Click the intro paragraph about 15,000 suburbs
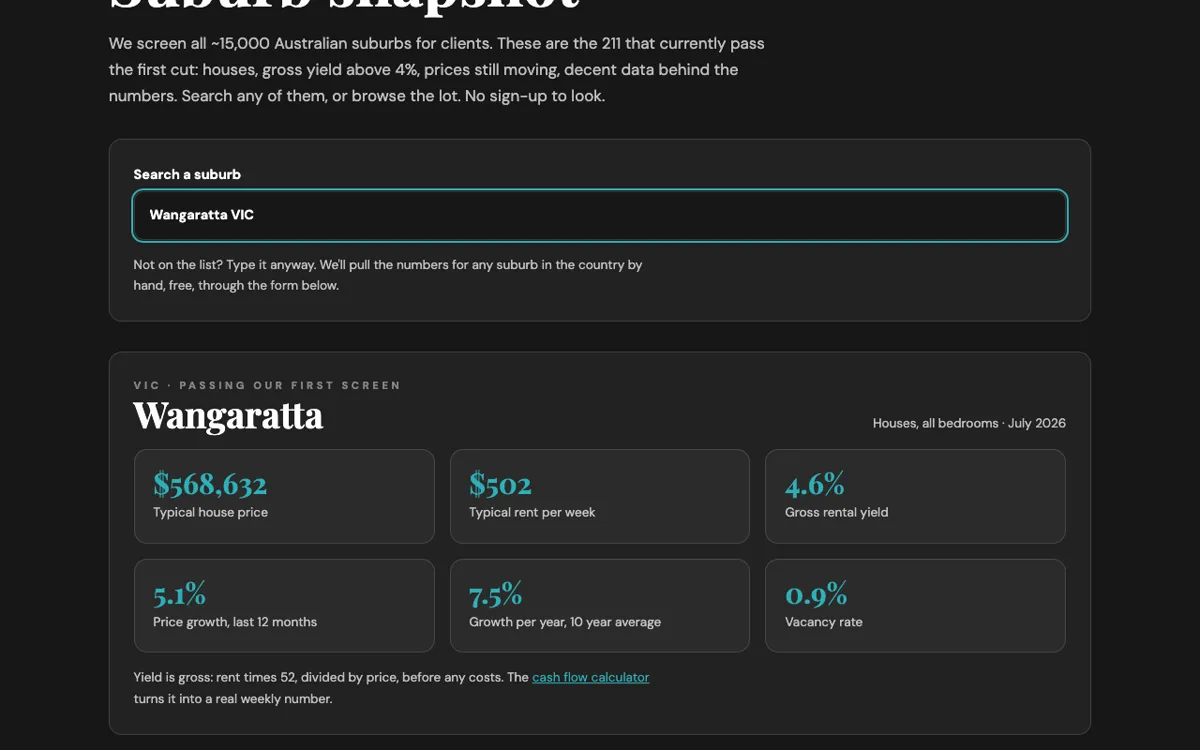 [437, 70]
